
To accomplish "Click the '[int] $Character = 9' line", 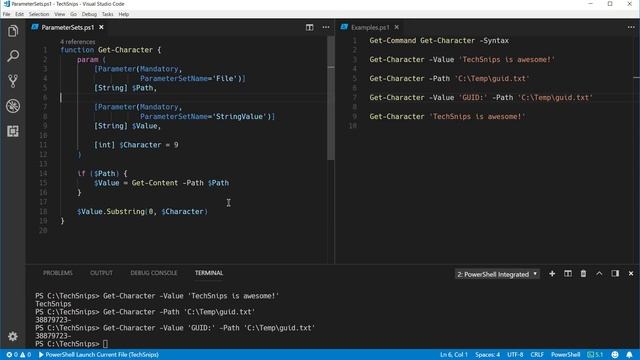I will [136, 145].
